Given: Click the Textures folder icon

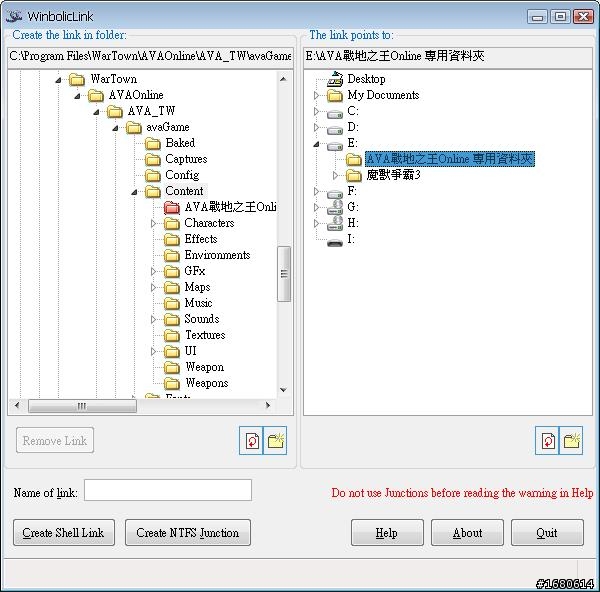Looking at the screenshot, I should (x=172, y=335).
